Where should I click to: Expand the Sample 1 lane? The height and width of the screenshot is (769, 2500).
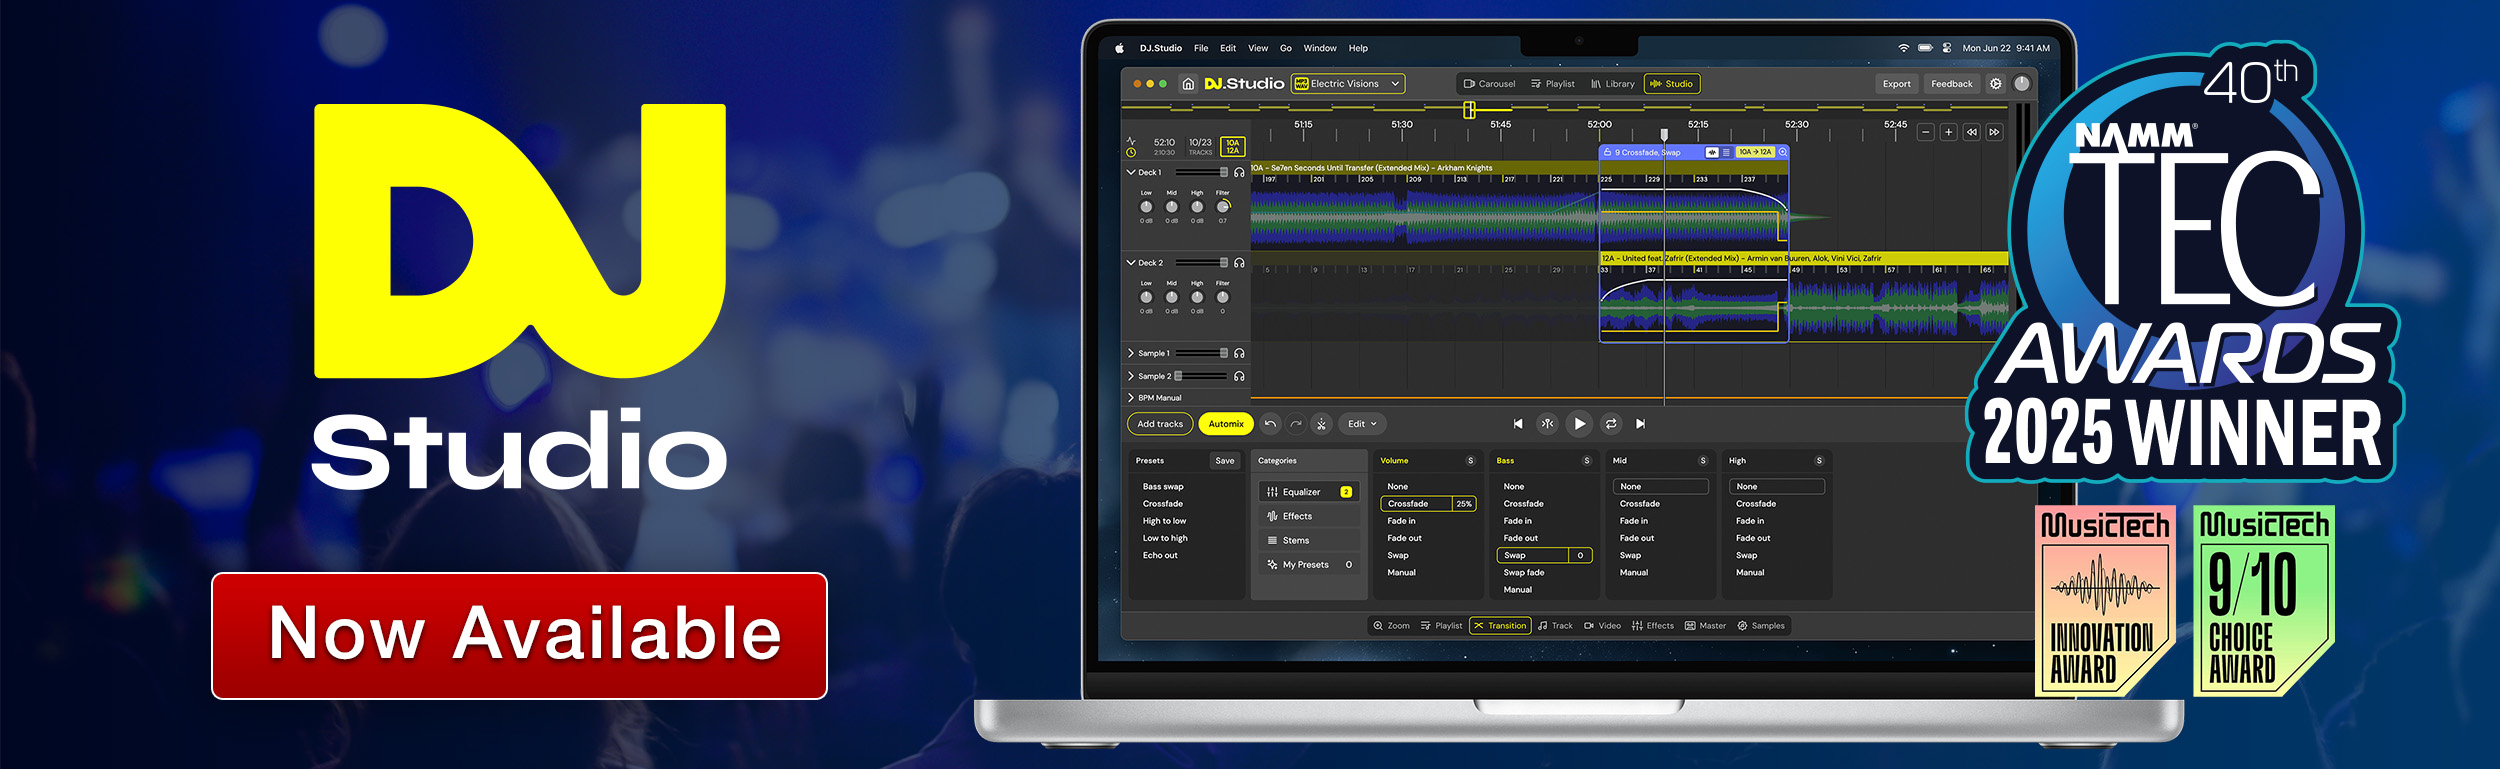click(x=1131, y=353)
